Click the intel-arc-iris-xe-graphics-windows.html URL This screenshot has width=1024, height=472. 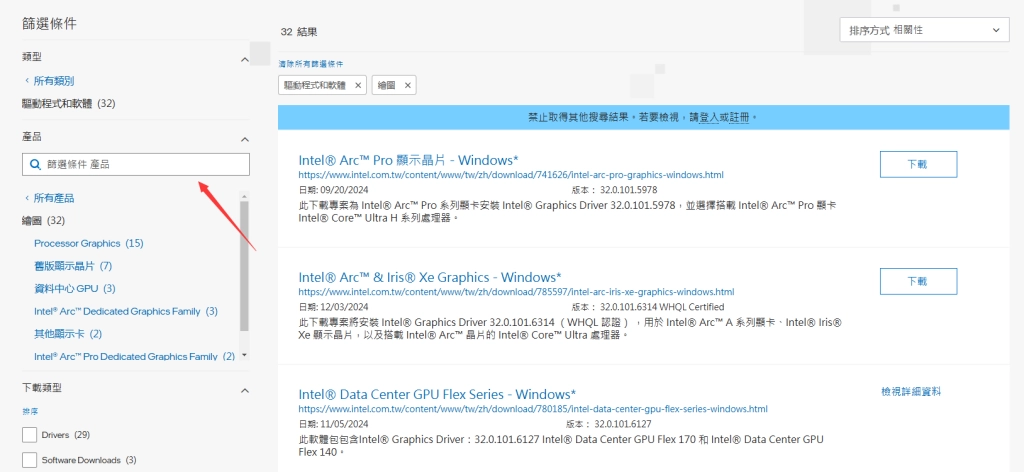point(516,292)
